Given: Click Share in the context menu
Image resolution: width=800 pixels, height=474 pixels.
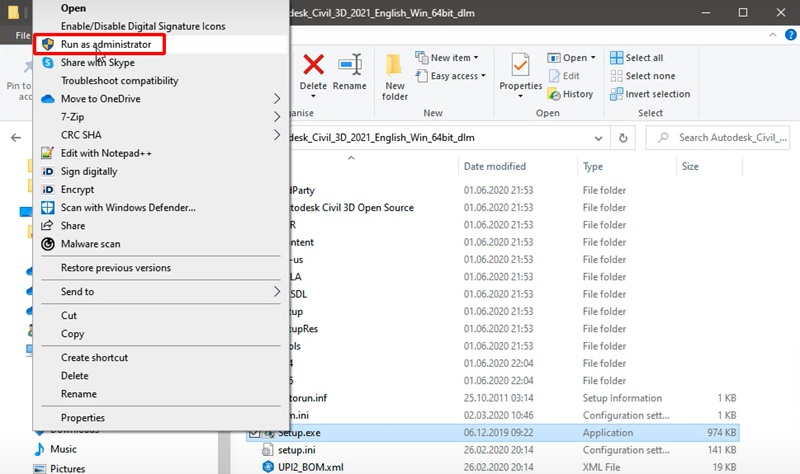Looking at the screenshot, I should [x=160, y=226].
